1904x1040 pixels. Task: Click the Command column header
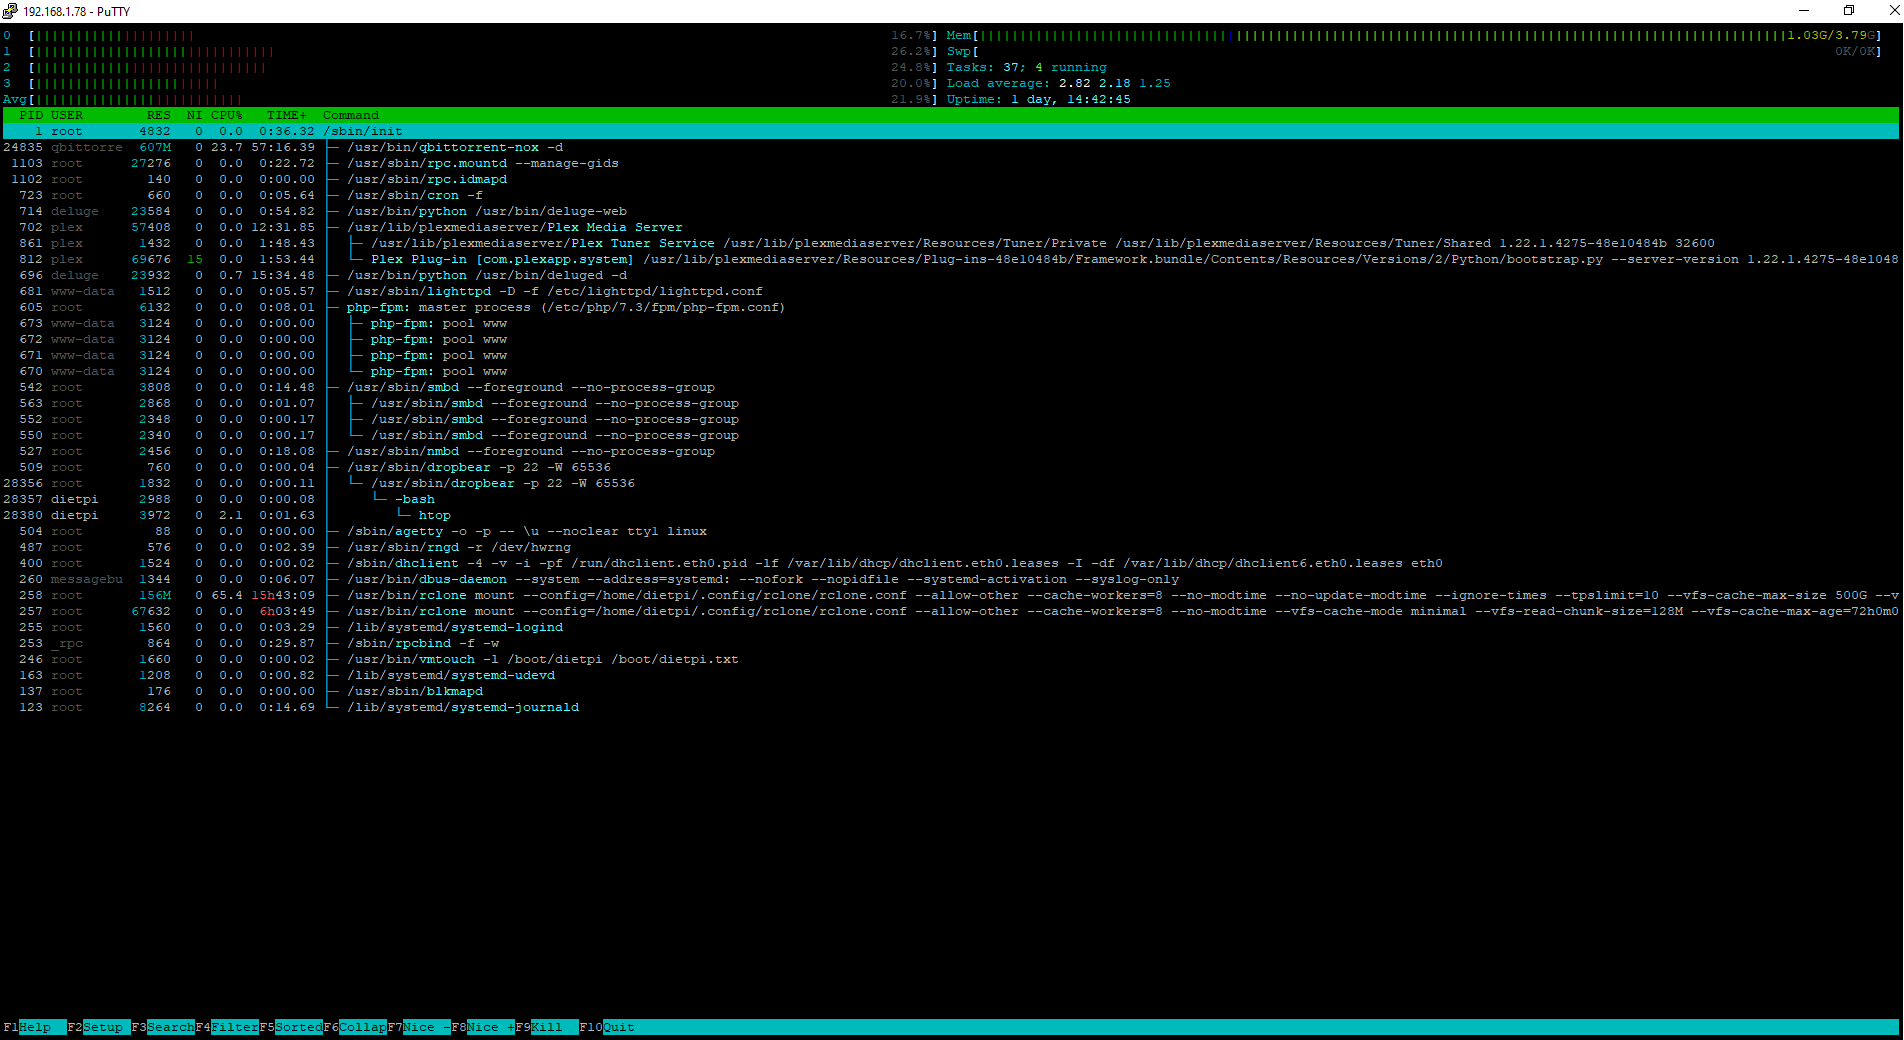point(351,115)
